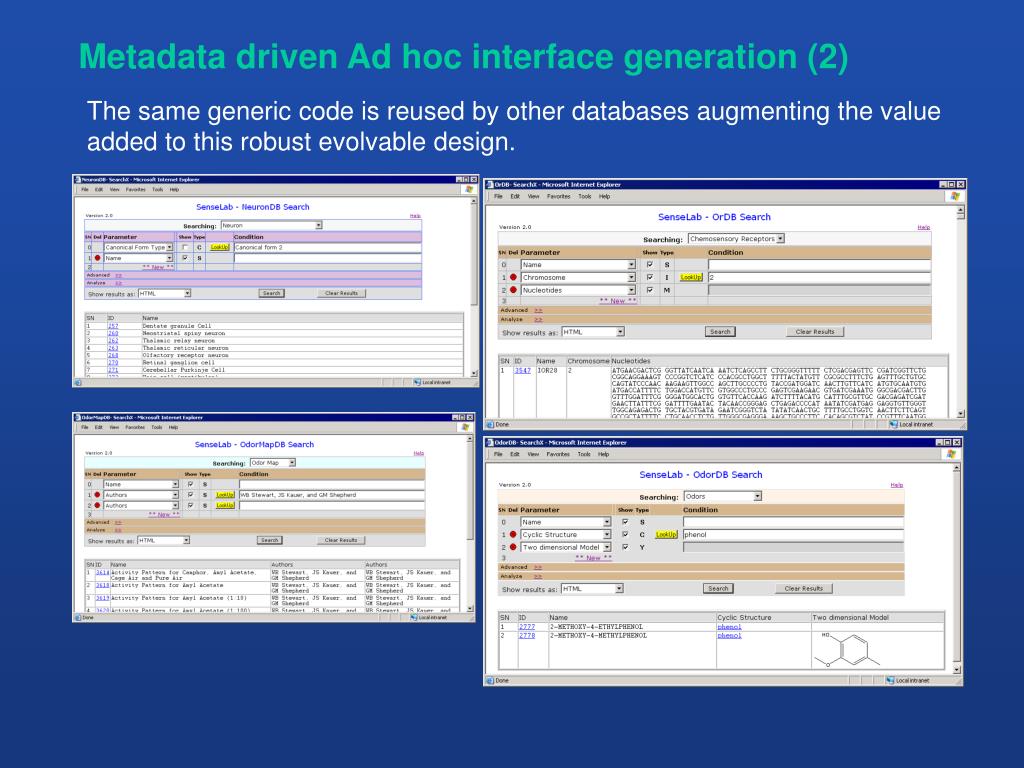This screenshot has width=1024, height=768.
Task: Click the Local intranet zone icon in OdorMapDB status bar
Action: click(414, 617)
